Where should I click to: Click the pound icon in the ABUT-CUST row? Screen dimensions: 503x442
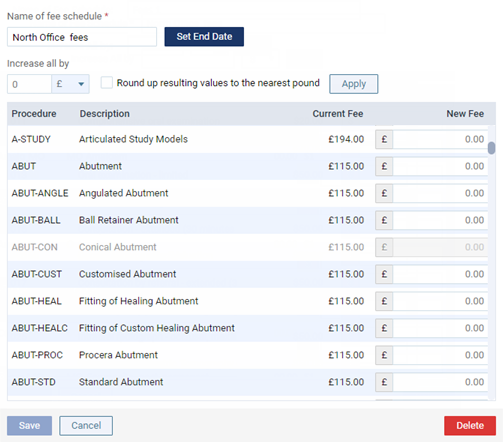[x=384, y=274]
